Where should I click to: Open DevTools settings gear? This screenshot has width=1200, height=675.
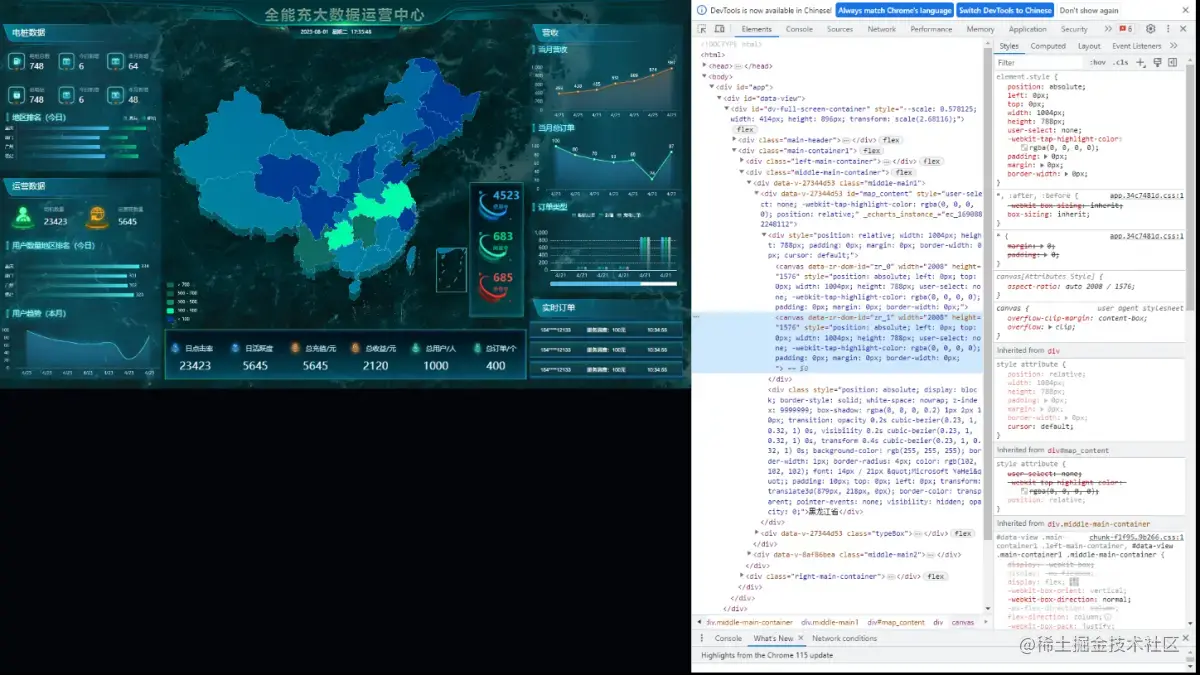coord(1150,29)
